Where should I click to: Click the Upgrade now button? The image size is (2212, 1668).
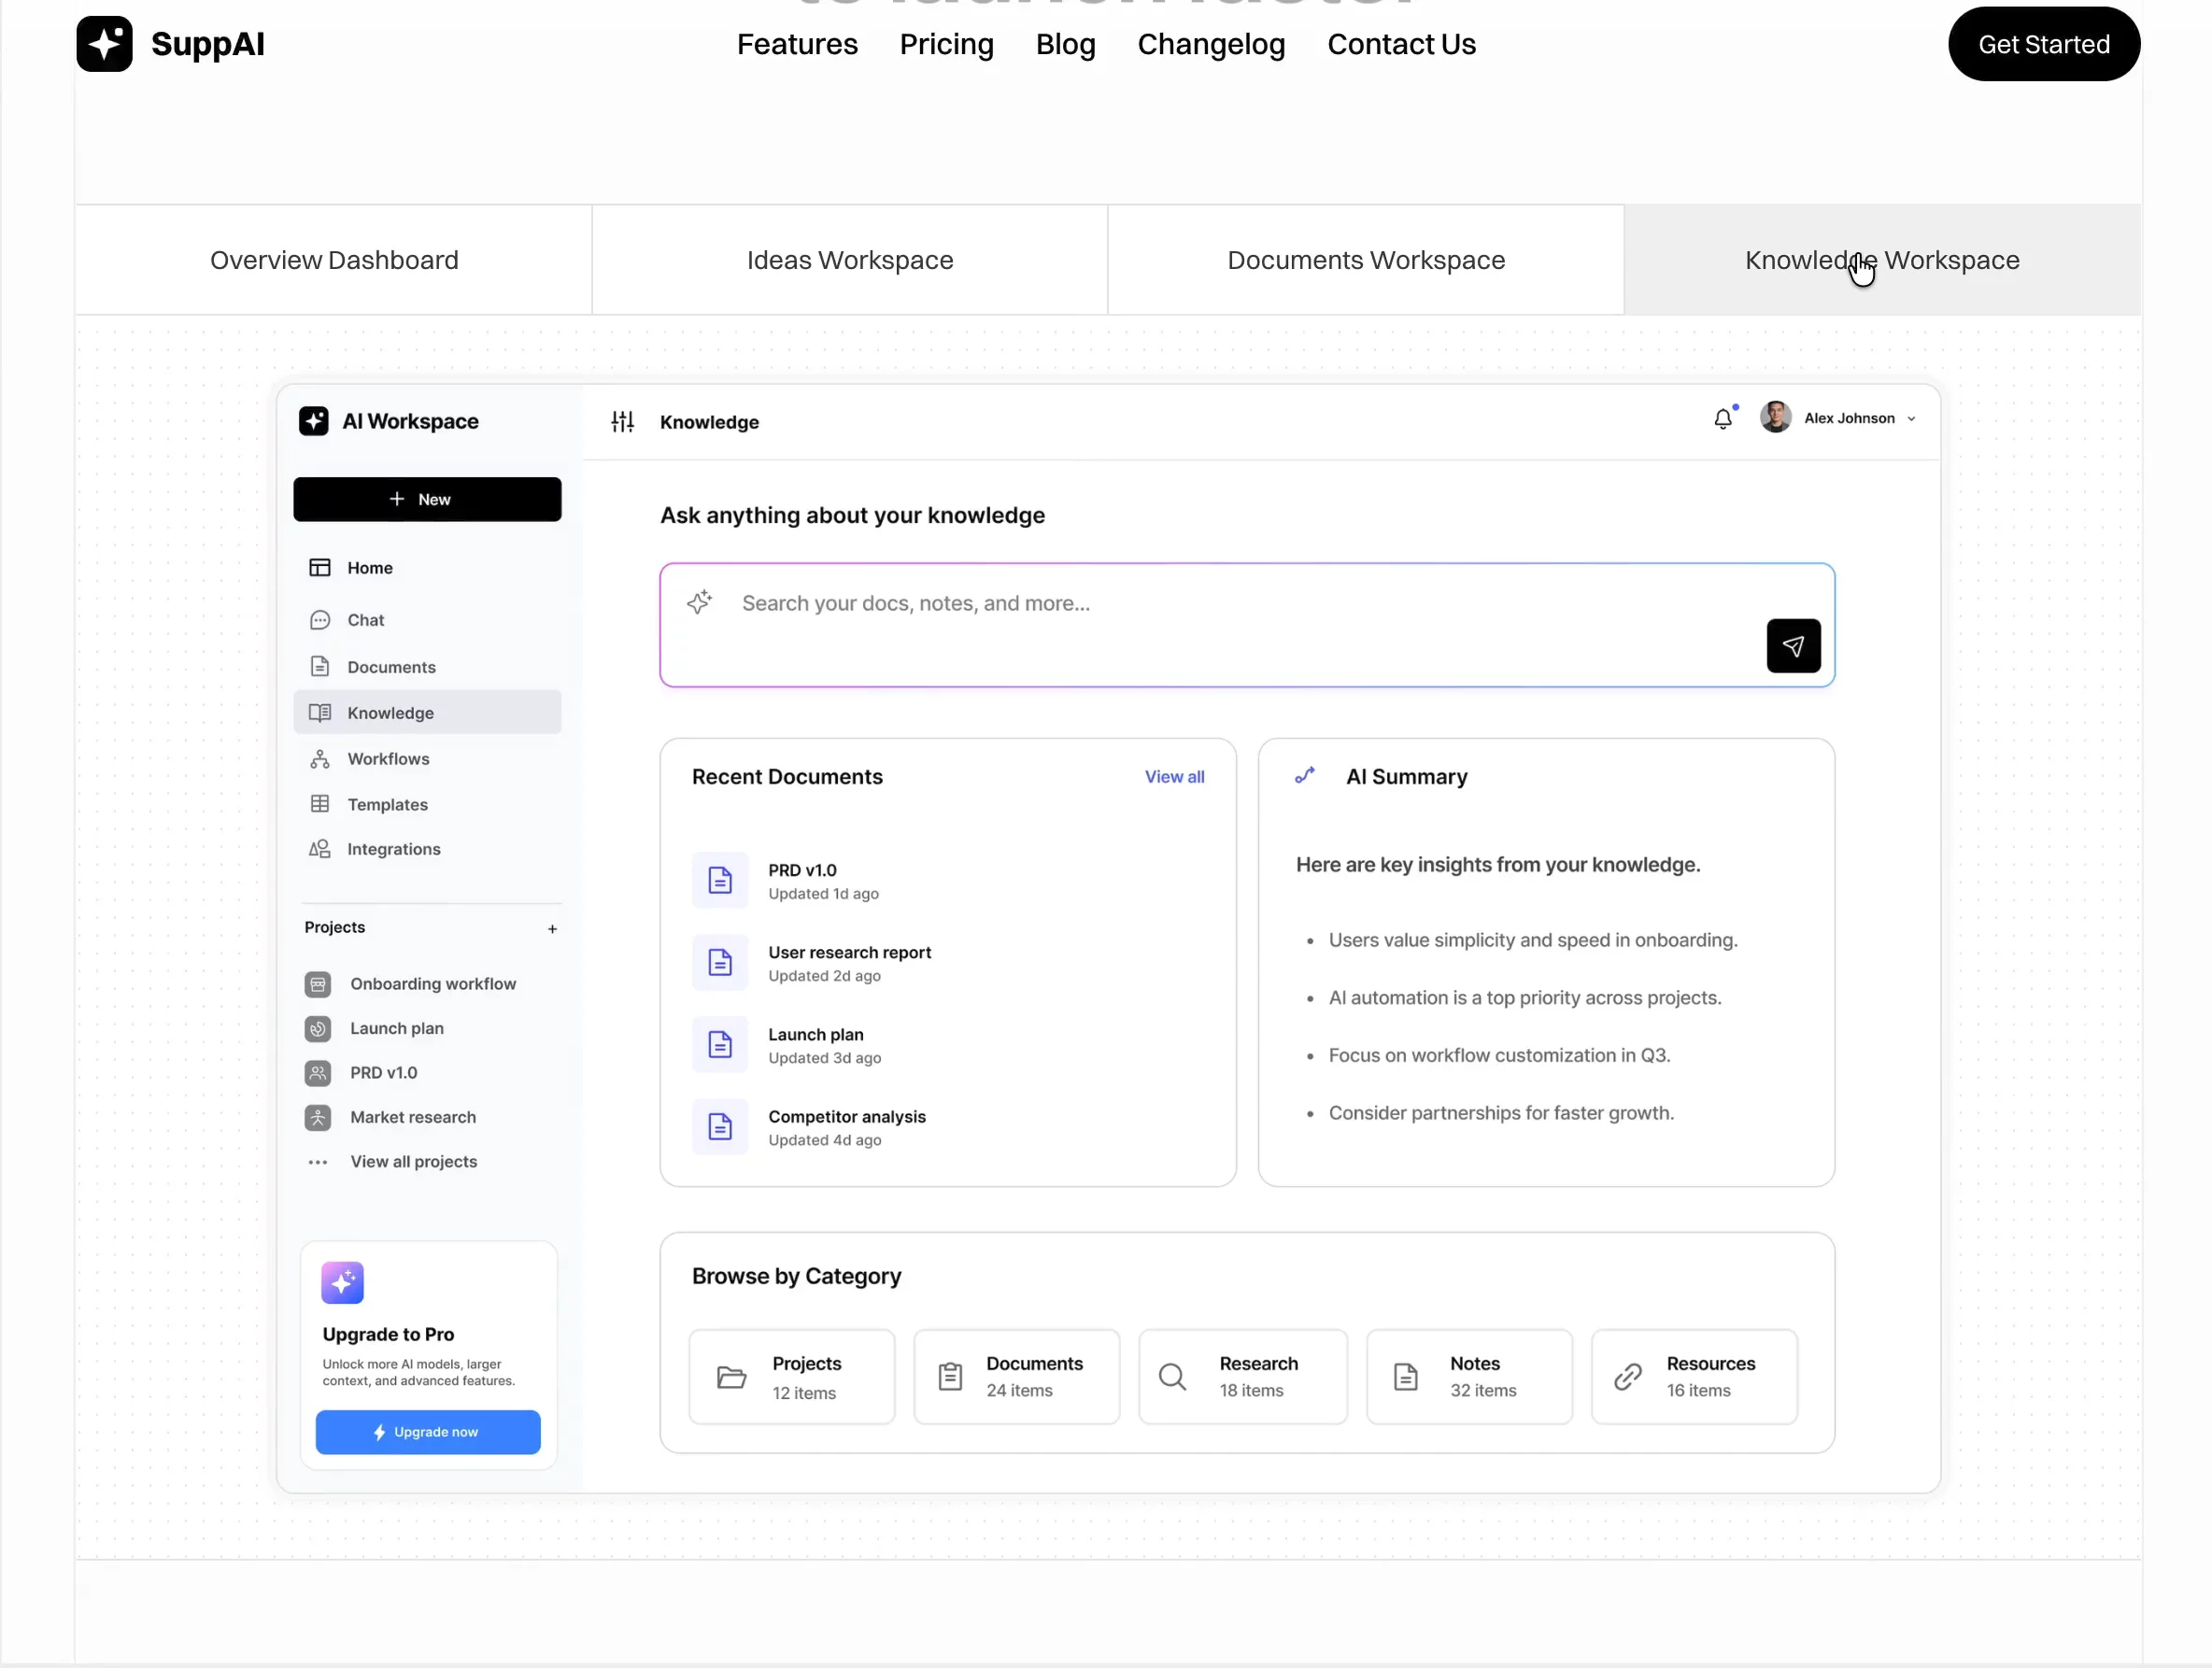coord(427,1431)
